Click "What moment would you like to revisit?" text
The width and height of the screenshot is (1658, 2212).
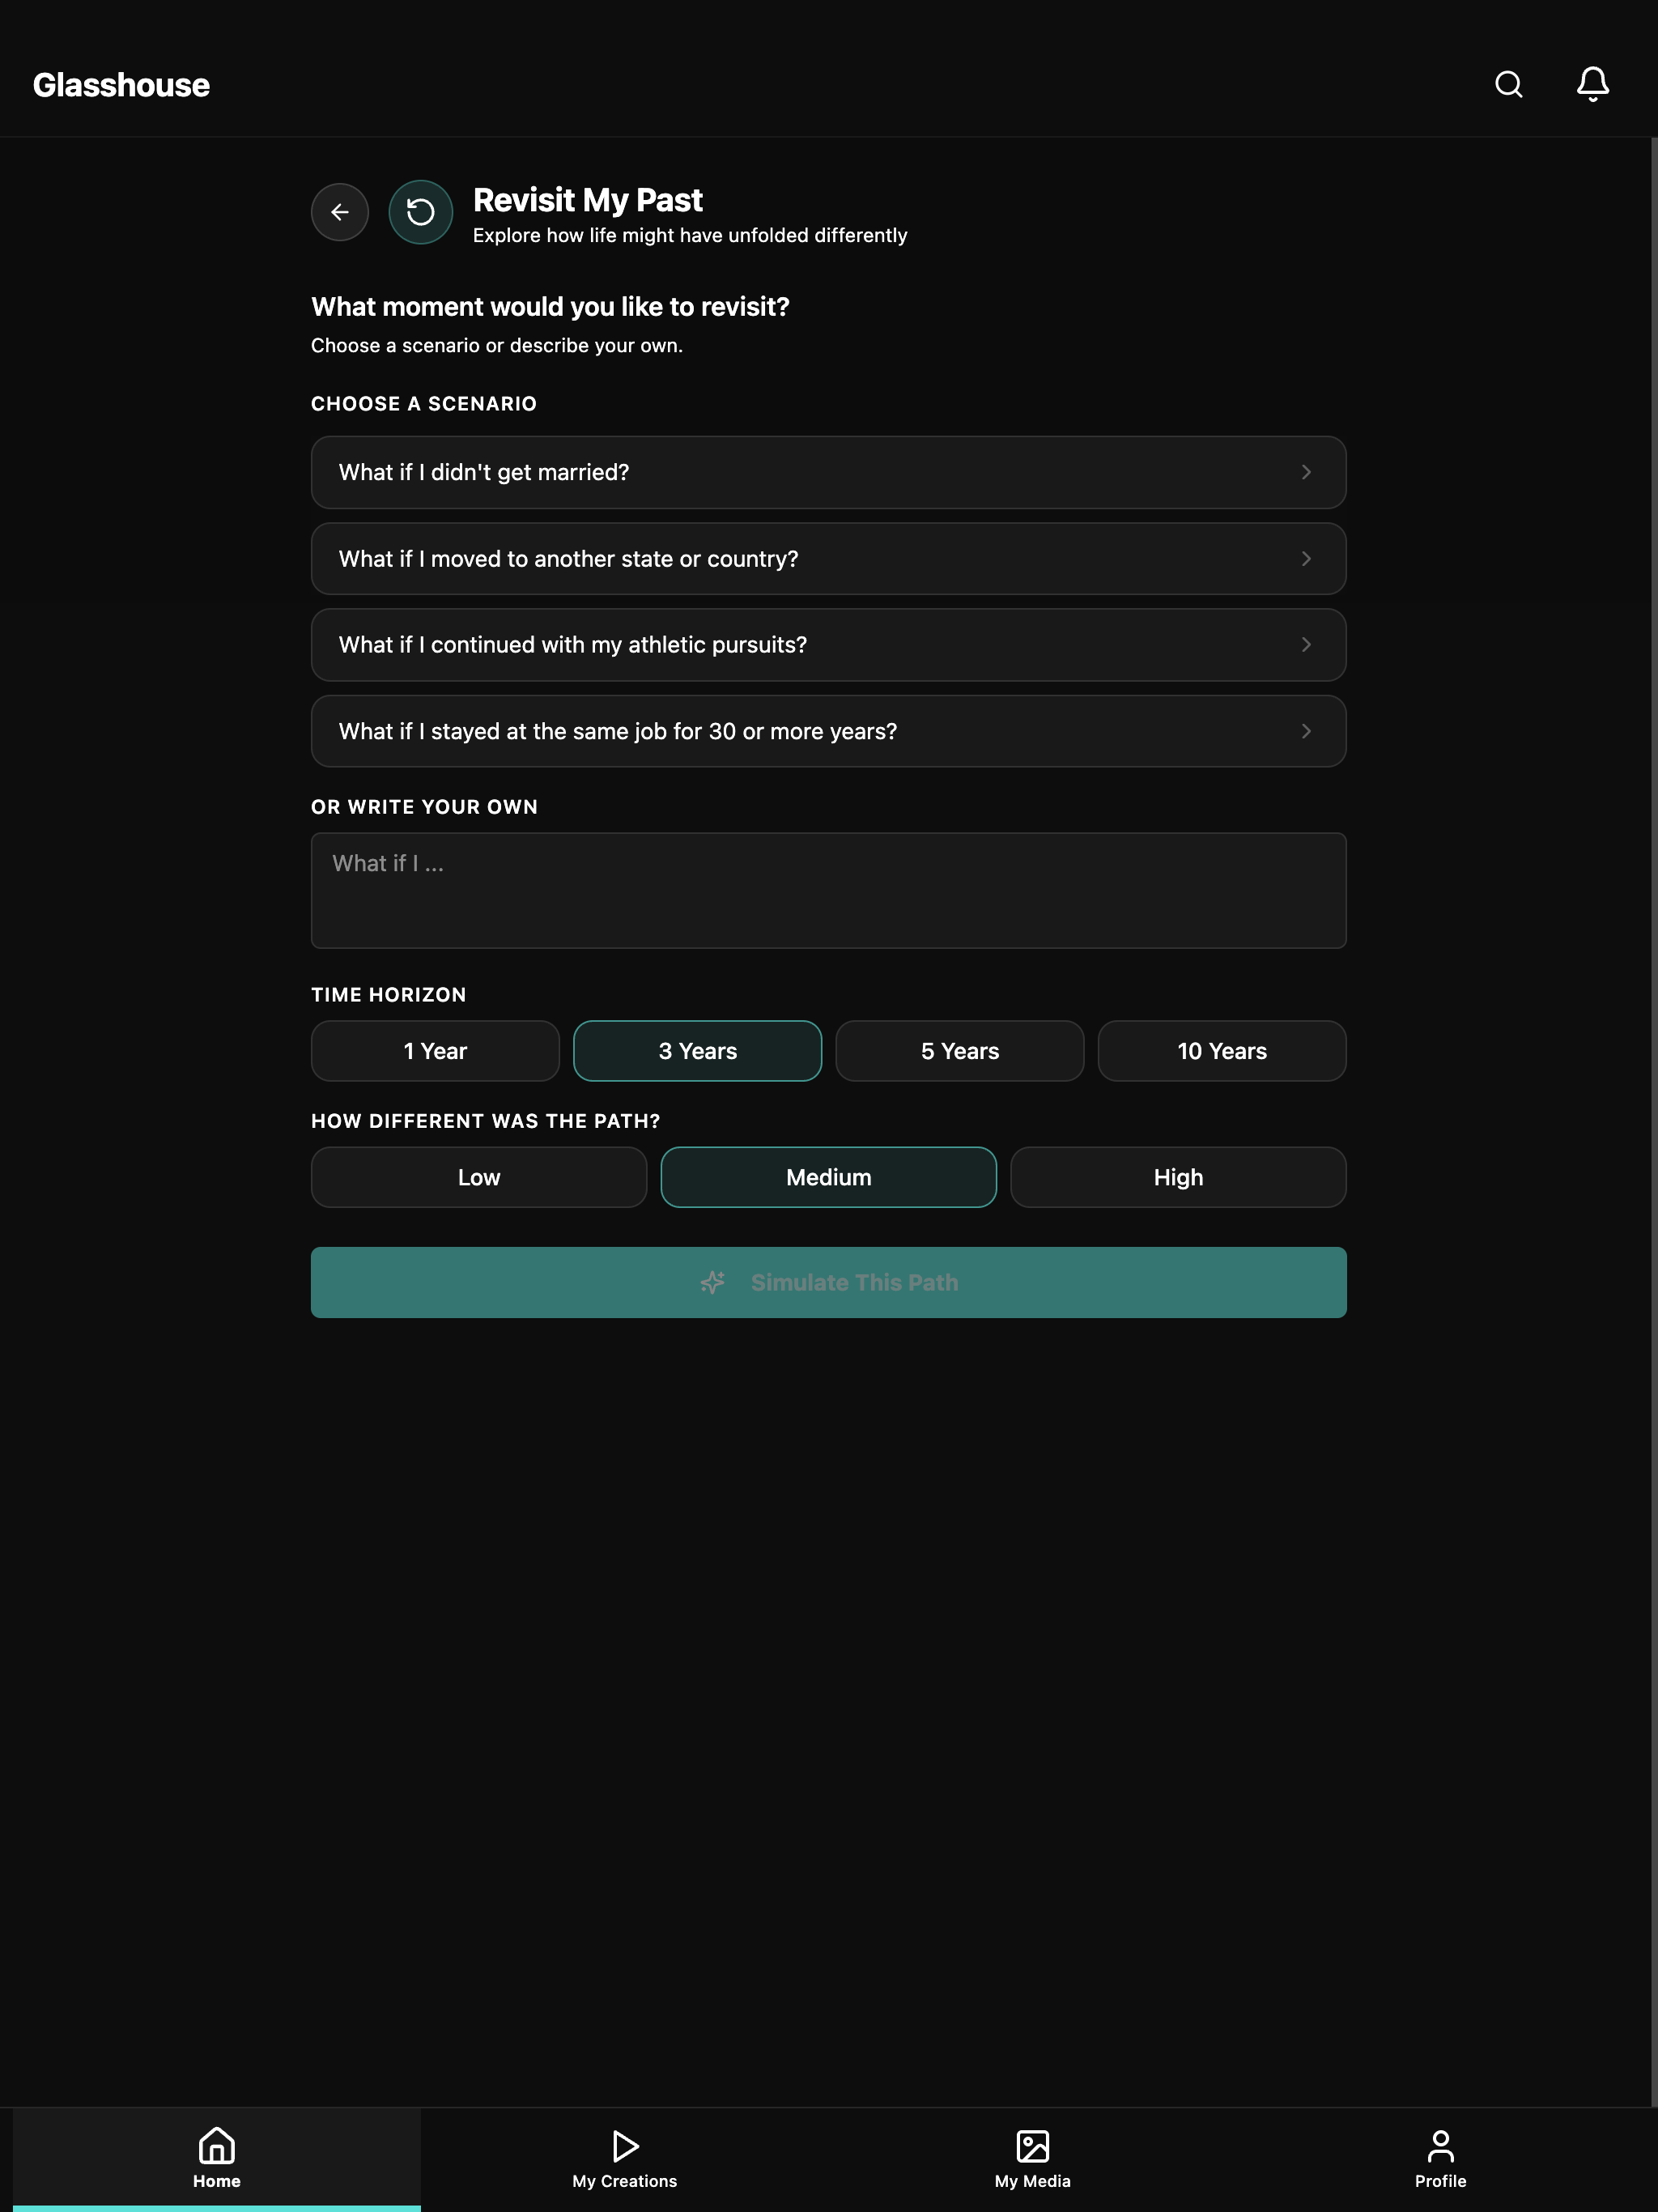coord(550,307)
